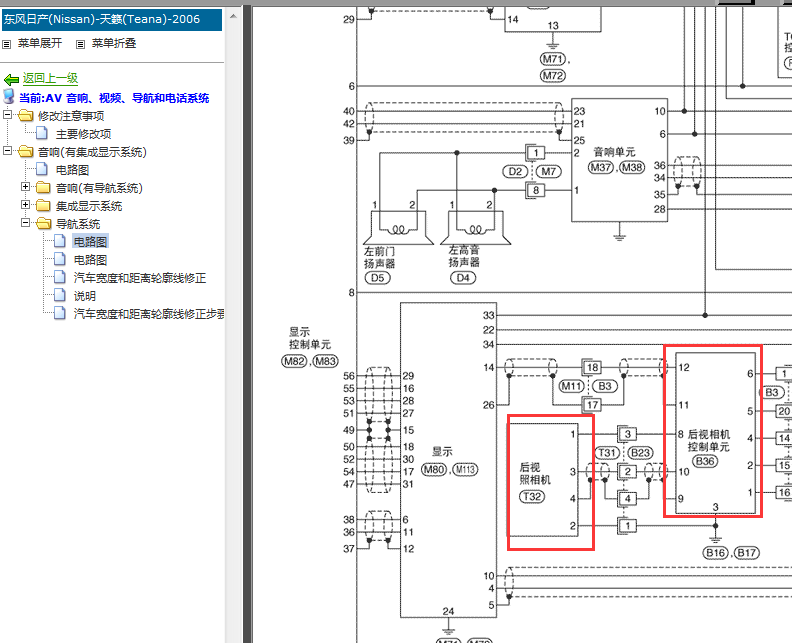Click the 主要修改项 document icon
The width and height of the screenshot is (792, 643).
pos(42,133)
